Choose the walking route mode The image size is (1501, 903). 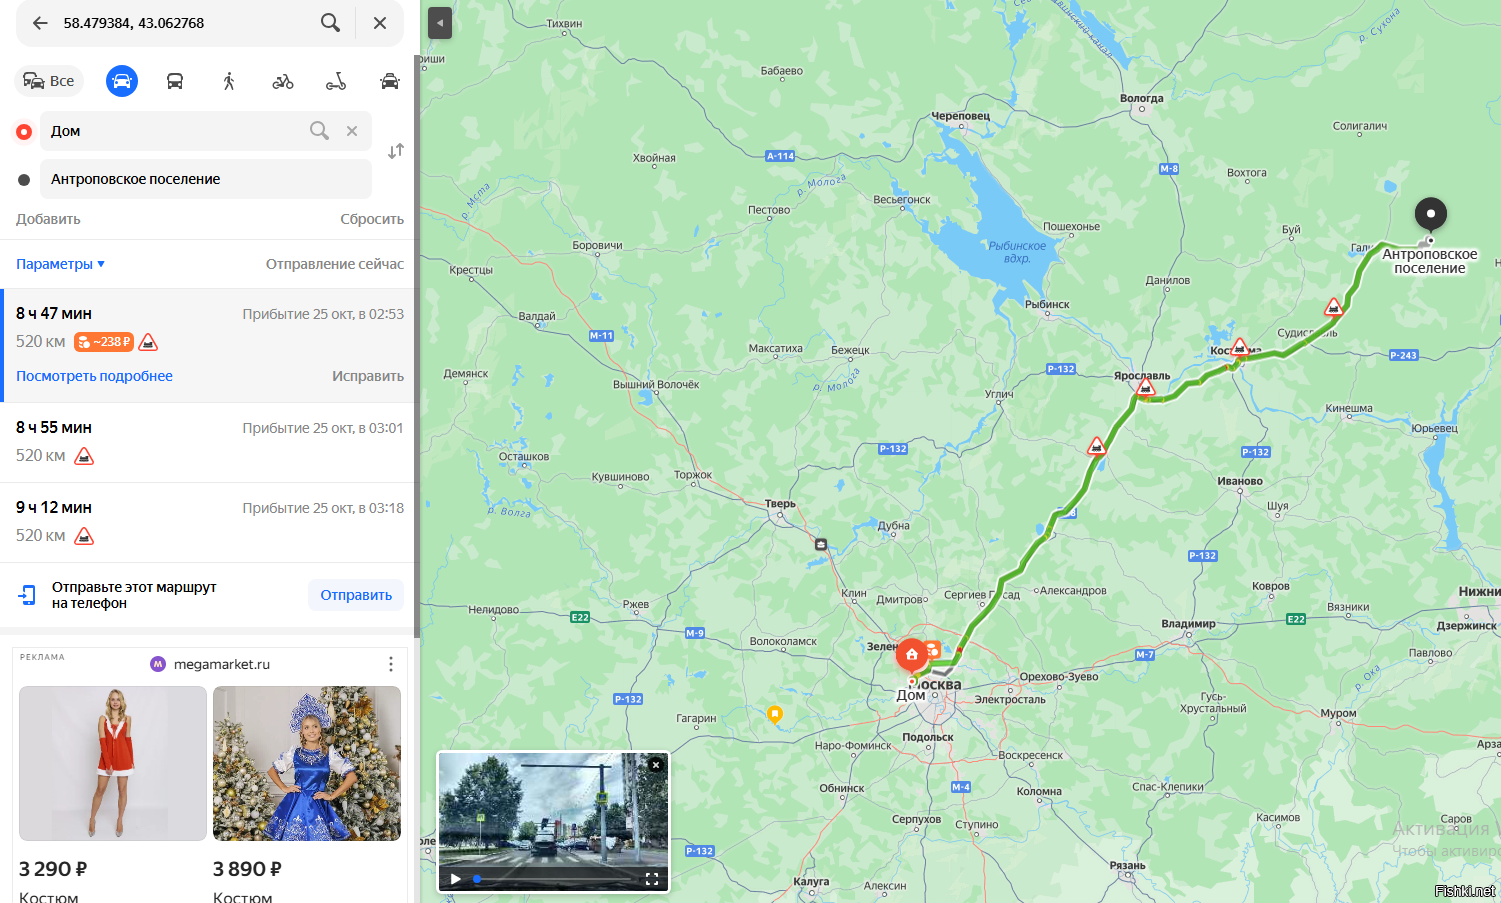point(229,81)
